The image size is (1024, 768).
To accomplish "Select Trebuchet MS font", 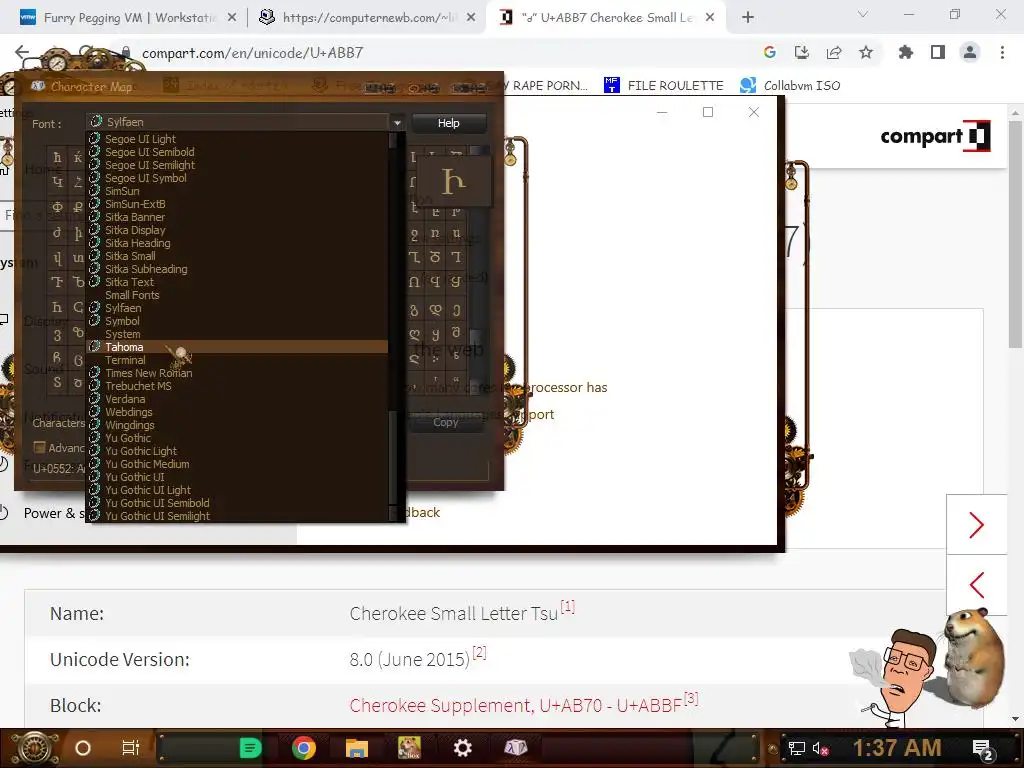I will tap(238, 386).
